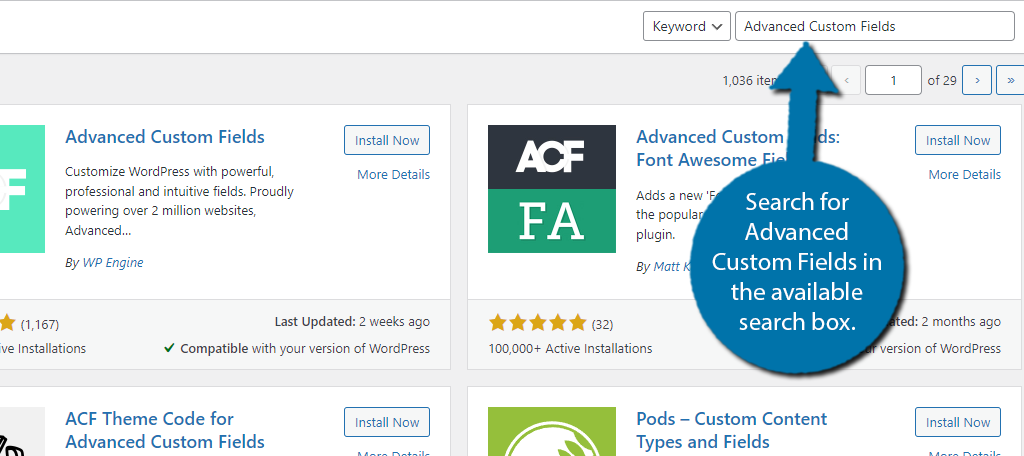Click the five-star rating with 32 reviews
This screenshot has width=1024, height=456.
coord(537,323)
